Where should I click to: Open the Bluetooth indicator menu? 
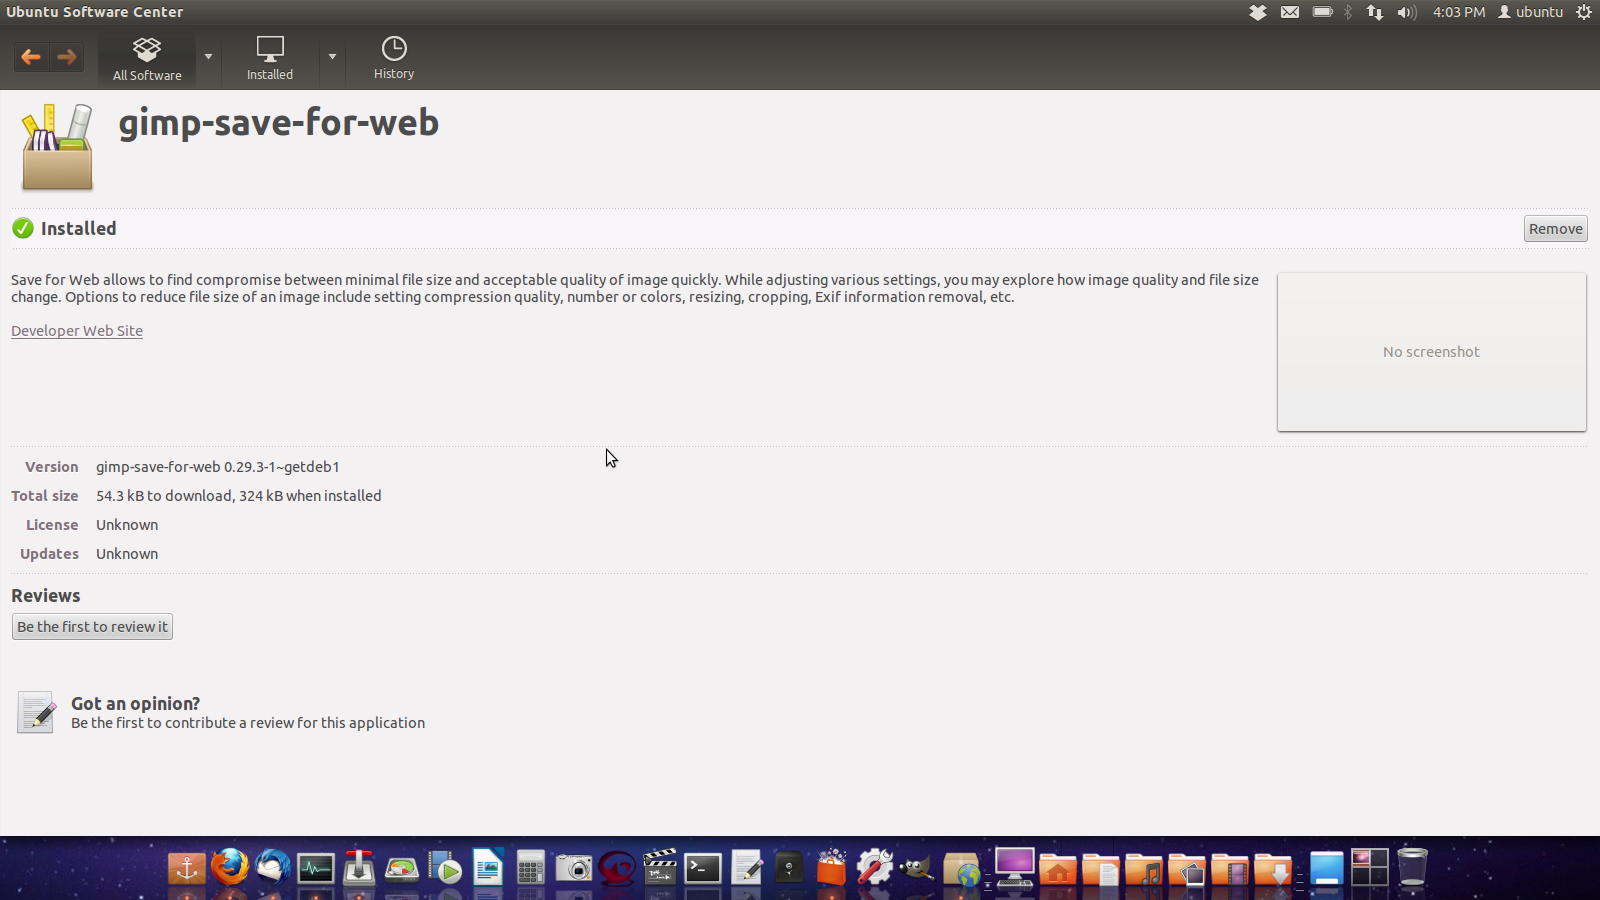[1348, 12]
